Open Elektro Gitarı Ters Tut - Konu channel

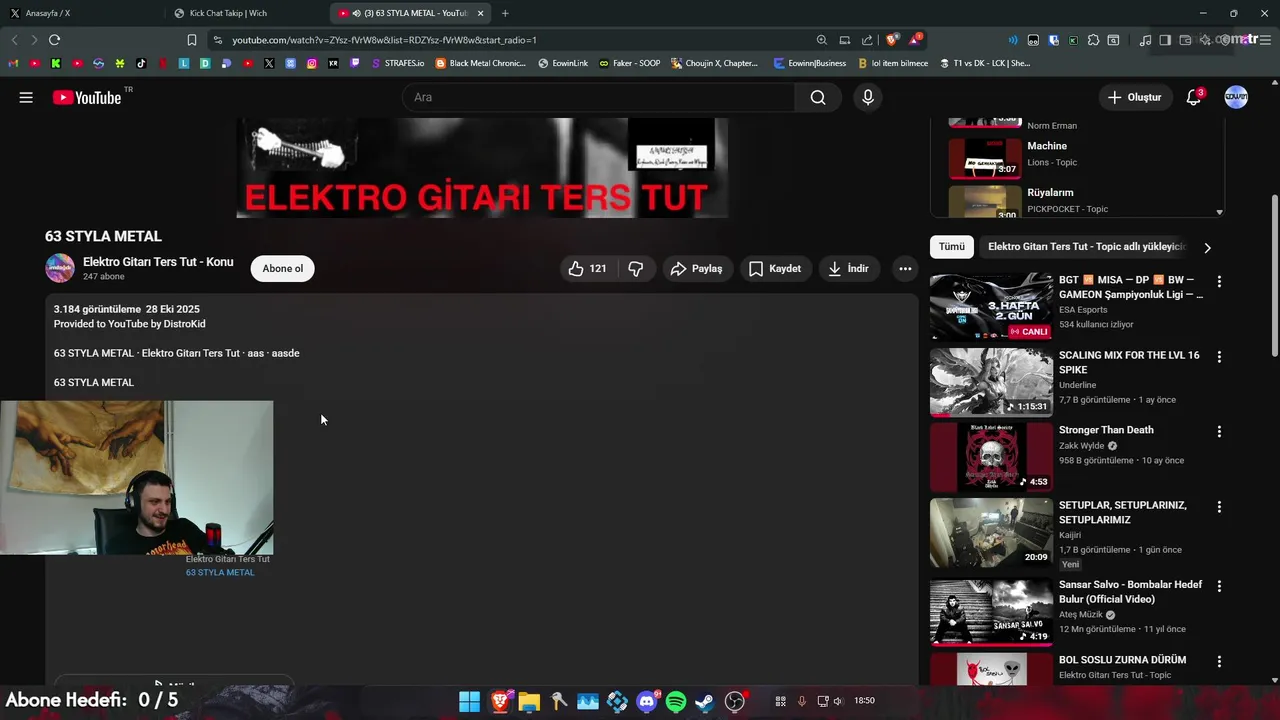pos(158,262)
